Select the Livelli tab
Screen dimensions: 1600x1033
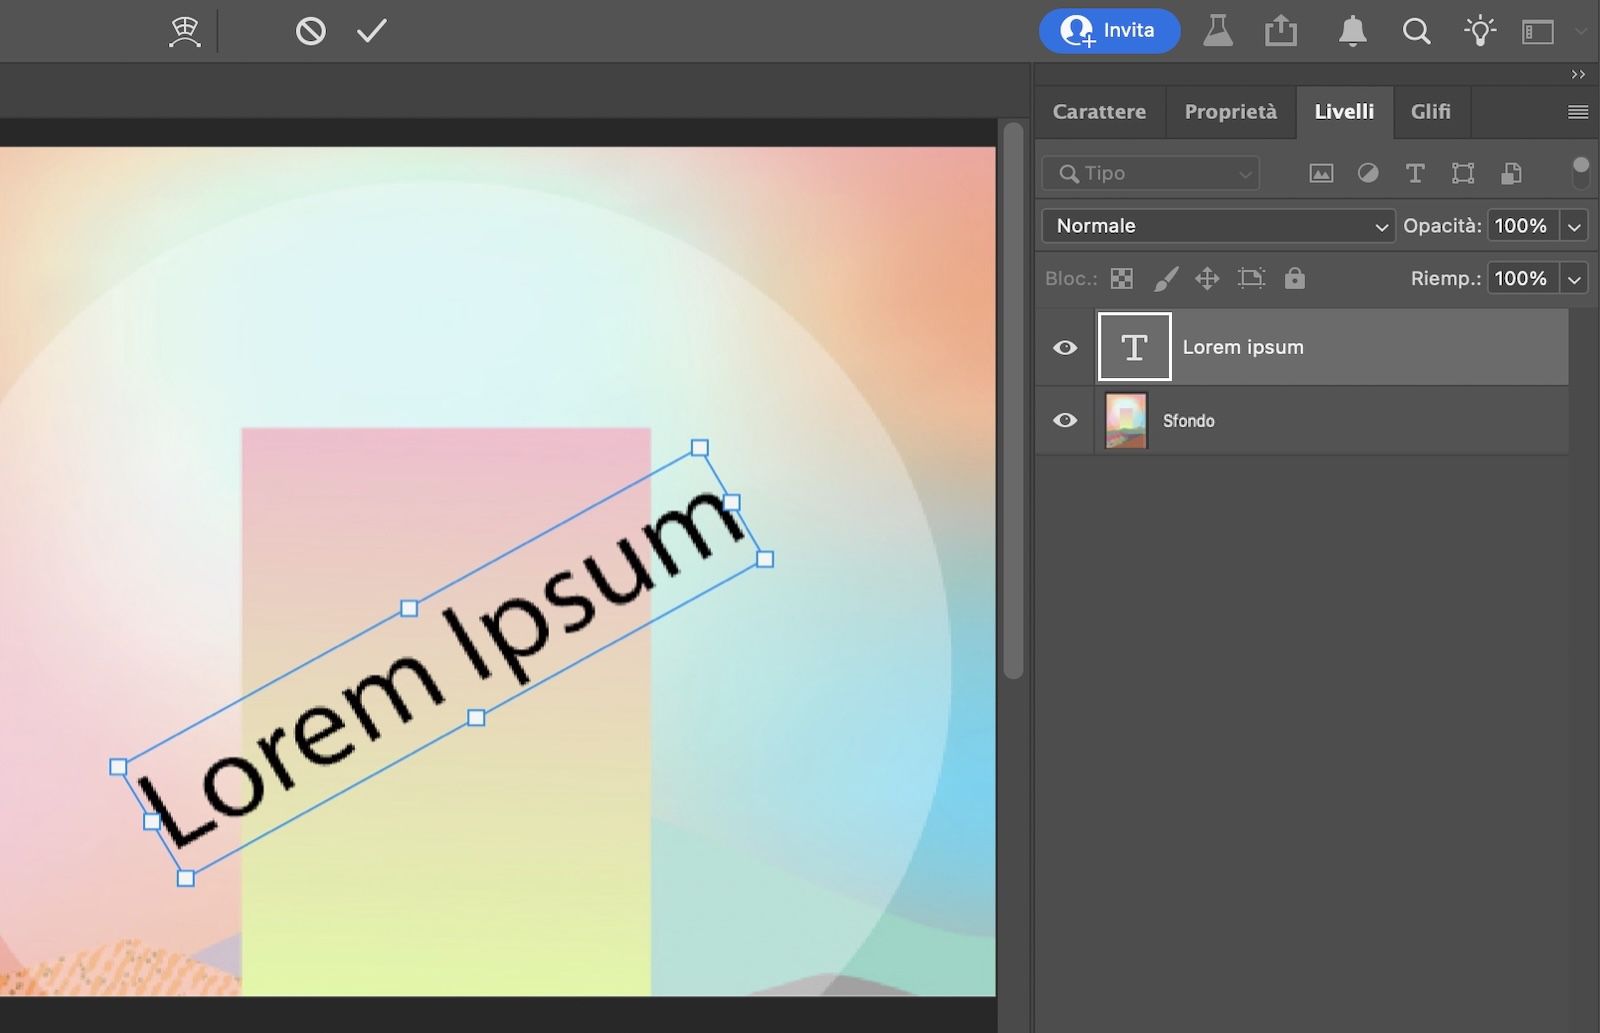tap(1344, 112)
